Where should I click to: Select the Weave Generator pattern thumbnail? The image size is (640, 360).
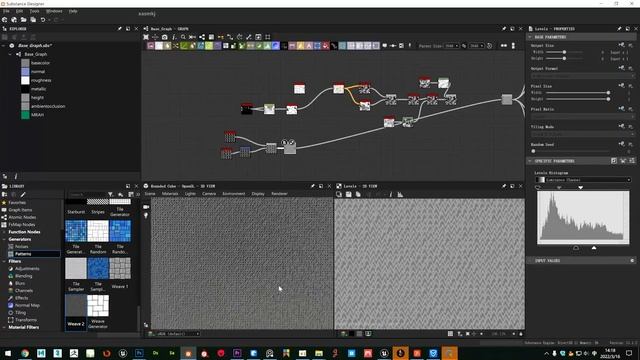[98, 306]
